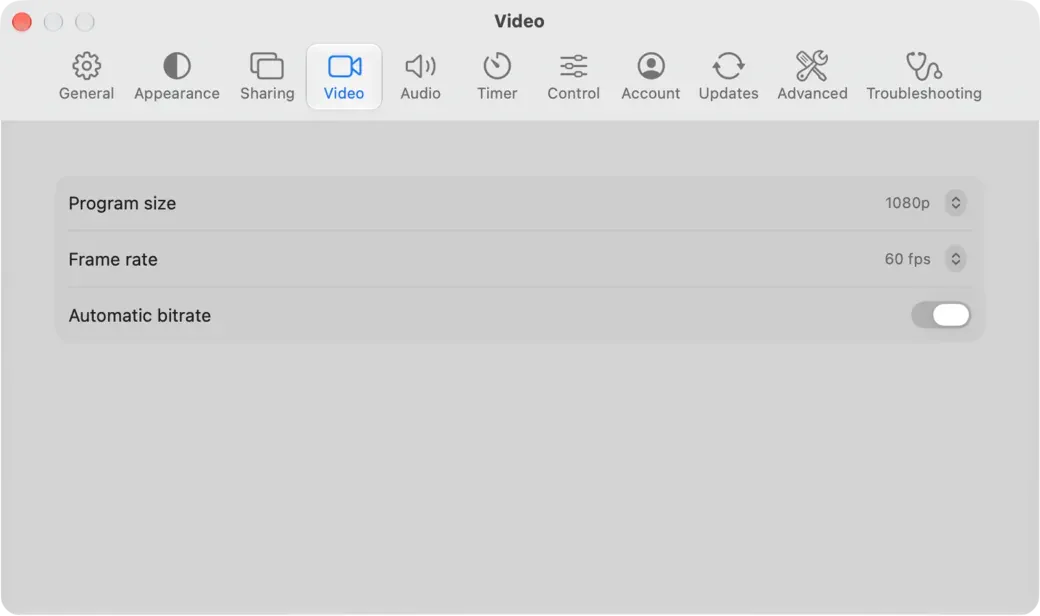1040x616 pixels.
Task: Click the "Program size" label
Action: coord(122,204)
